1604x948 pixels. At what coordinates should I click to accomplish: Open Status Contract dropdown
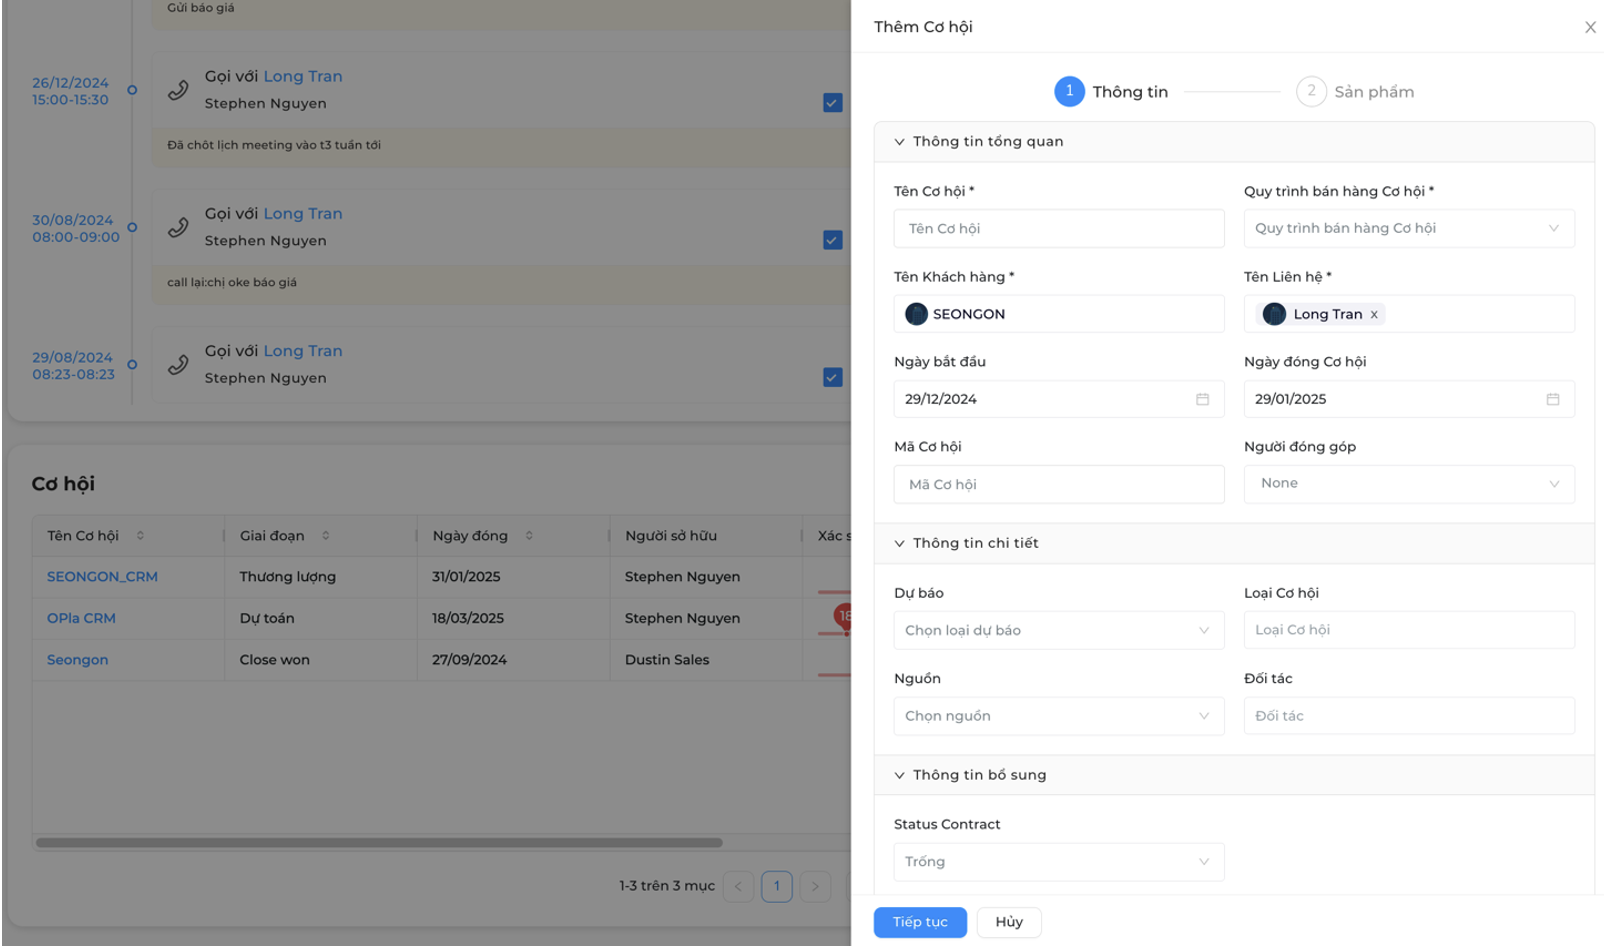point(1059,862)
